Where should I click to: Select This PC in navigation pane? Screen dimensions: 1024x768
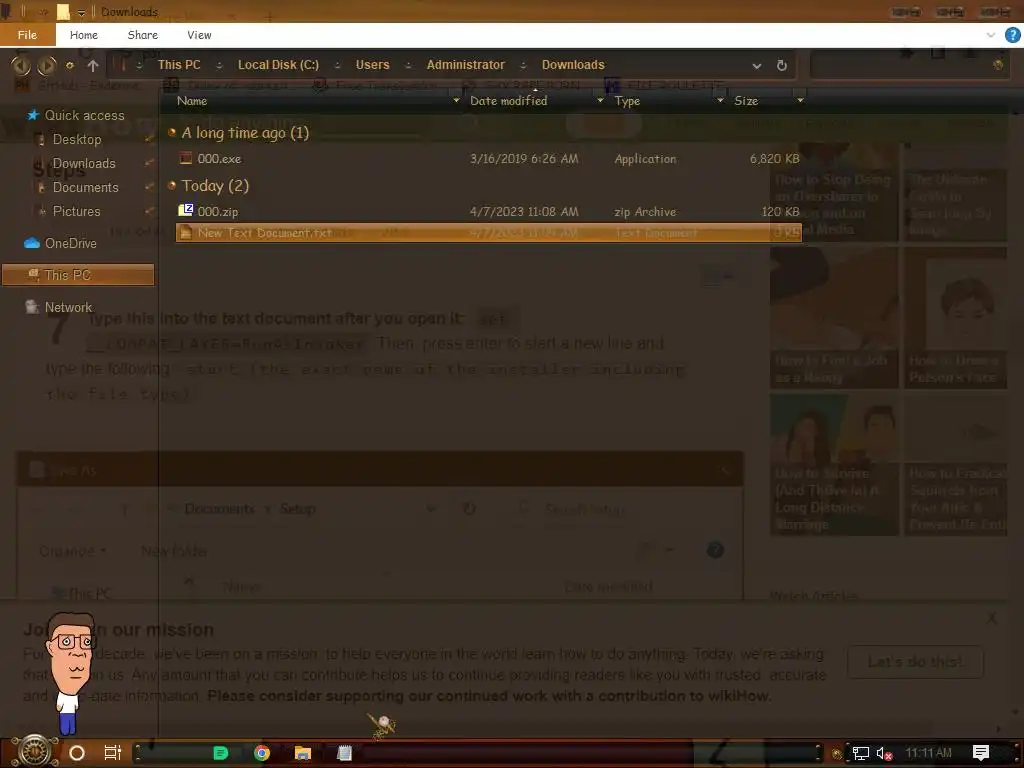[78, 275]
